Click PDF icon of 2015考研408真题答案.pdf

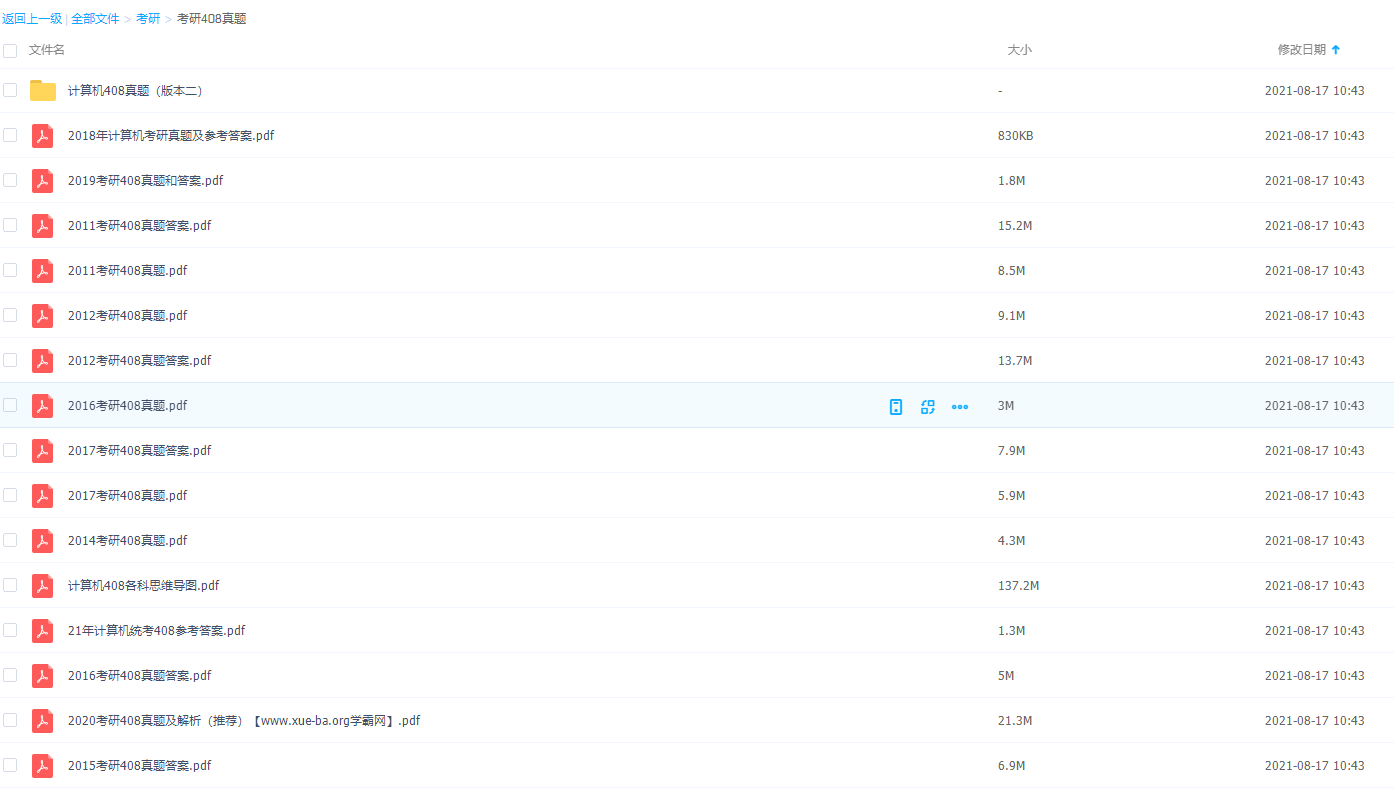pos(42,766)
